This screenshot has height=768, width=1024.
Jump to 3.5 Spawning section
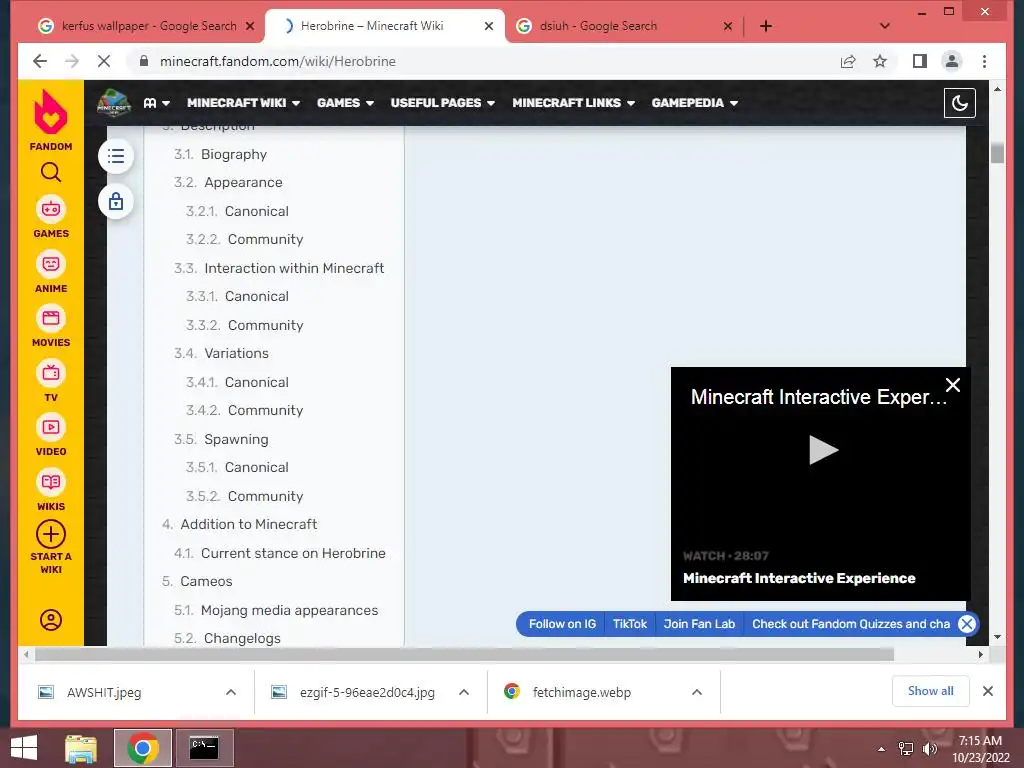coord(221,439)
